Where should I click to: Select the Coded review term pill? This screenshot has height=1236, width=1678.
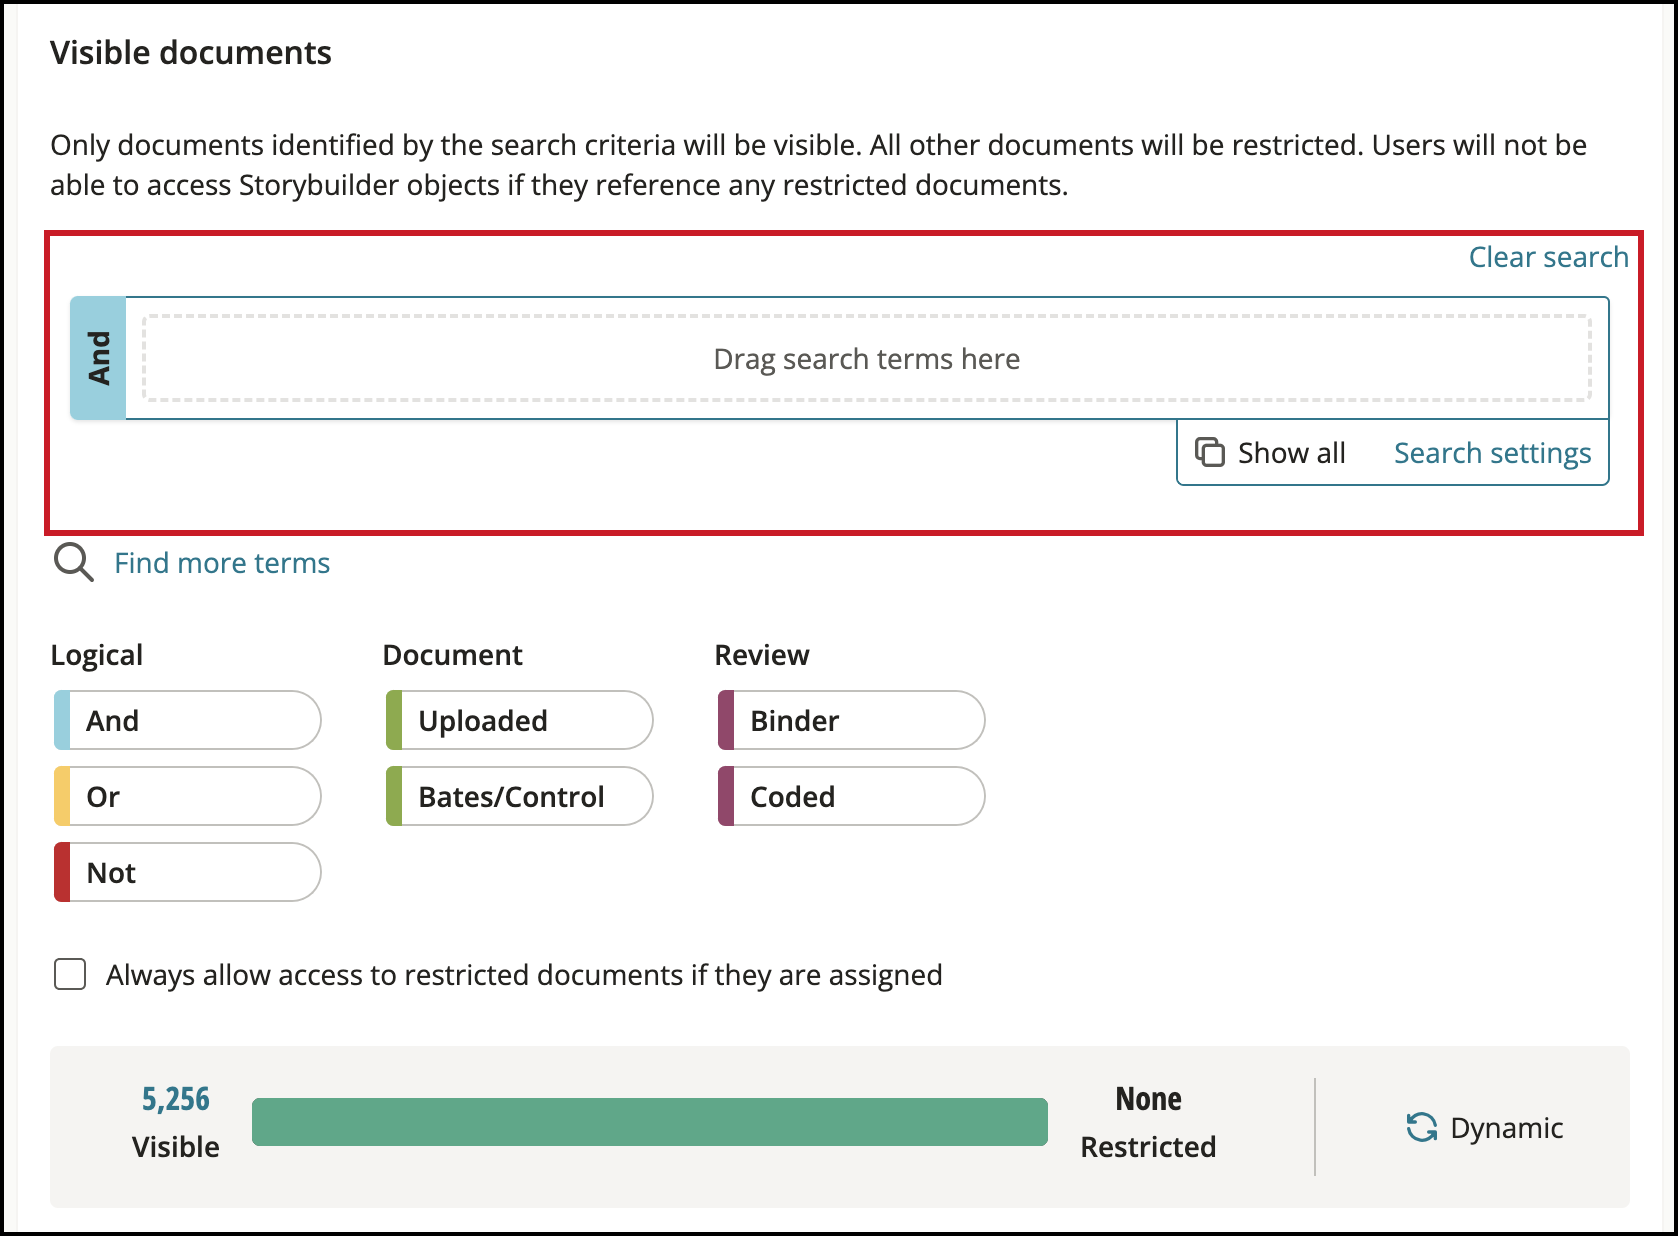point(851,796)
